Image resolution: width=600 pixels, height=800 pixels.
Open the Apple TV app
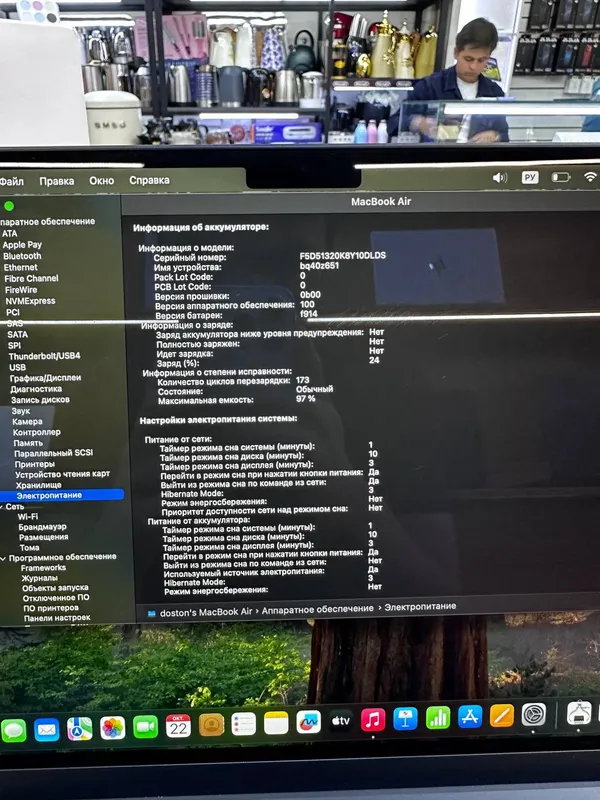click(341, 721)
